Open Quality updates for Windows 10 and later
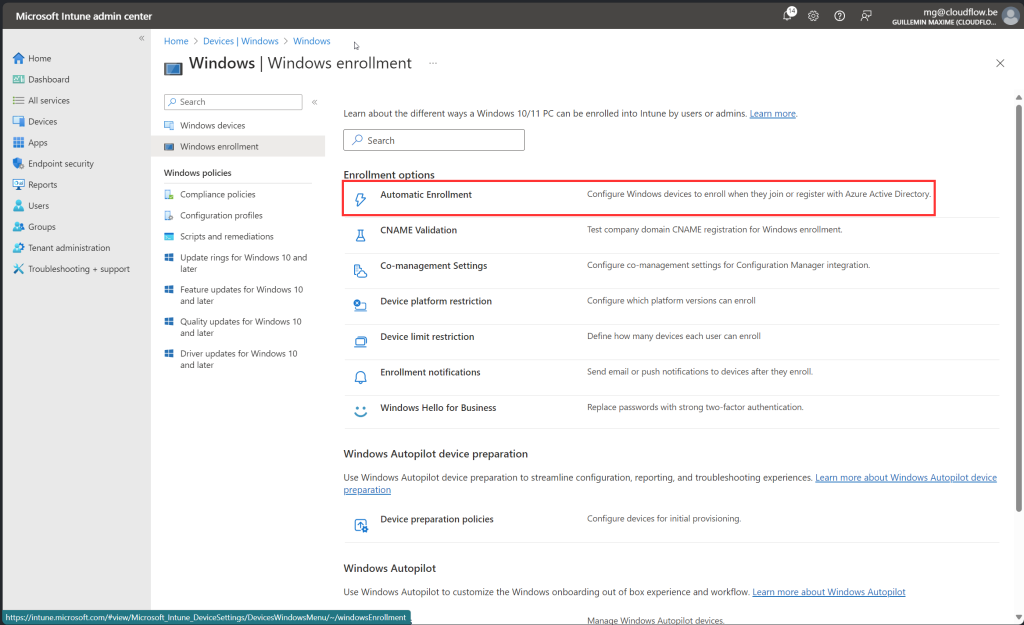 coord(238,327)
